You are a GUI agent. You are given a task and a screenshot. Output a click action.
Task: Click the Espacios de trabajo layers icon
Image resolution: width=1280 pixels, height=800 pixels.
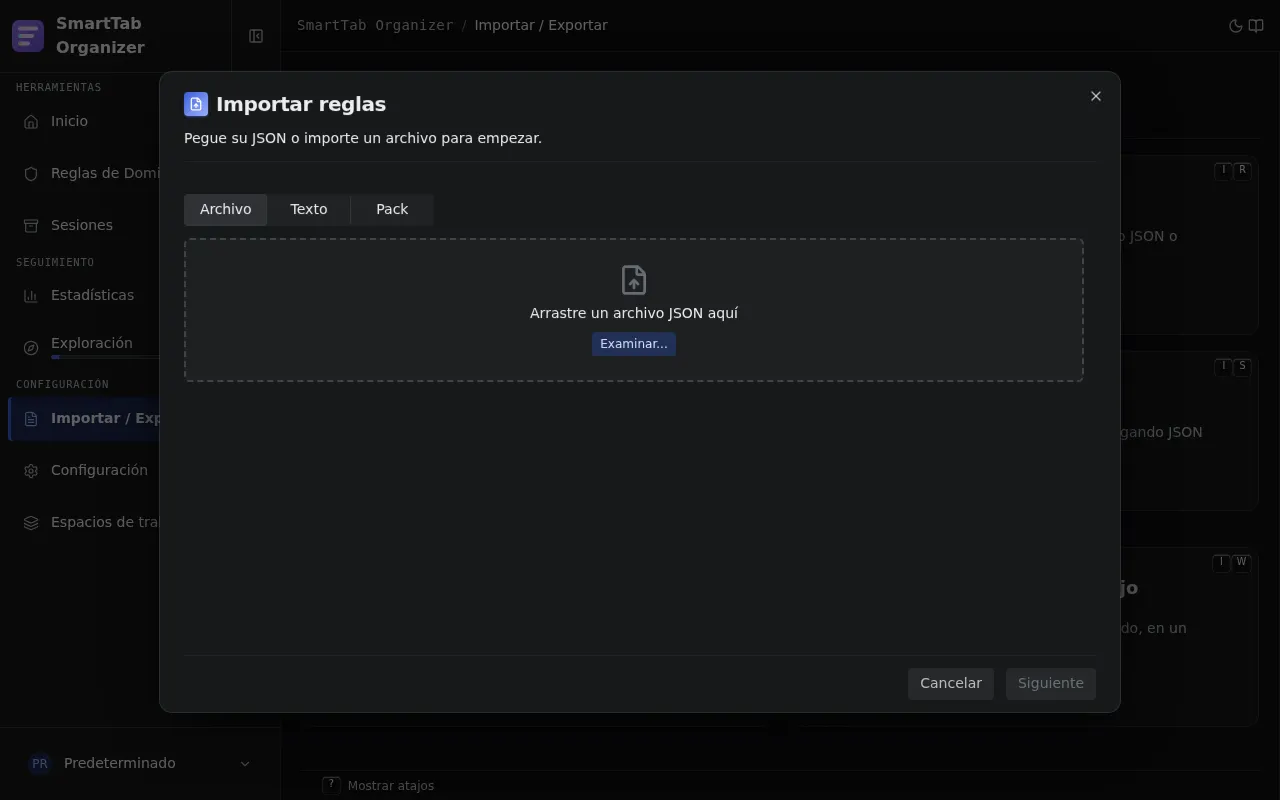[x=31, y=522]
